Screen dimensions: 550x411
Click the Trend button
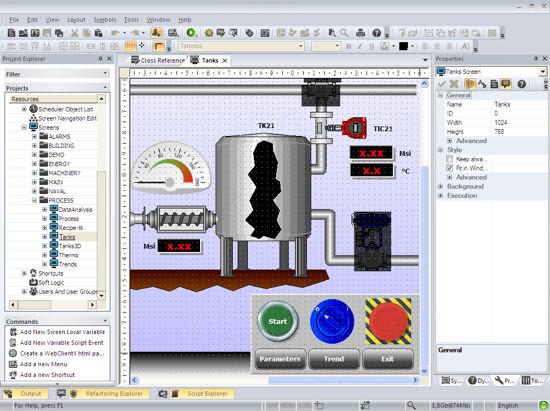click(x=334, y=359)
